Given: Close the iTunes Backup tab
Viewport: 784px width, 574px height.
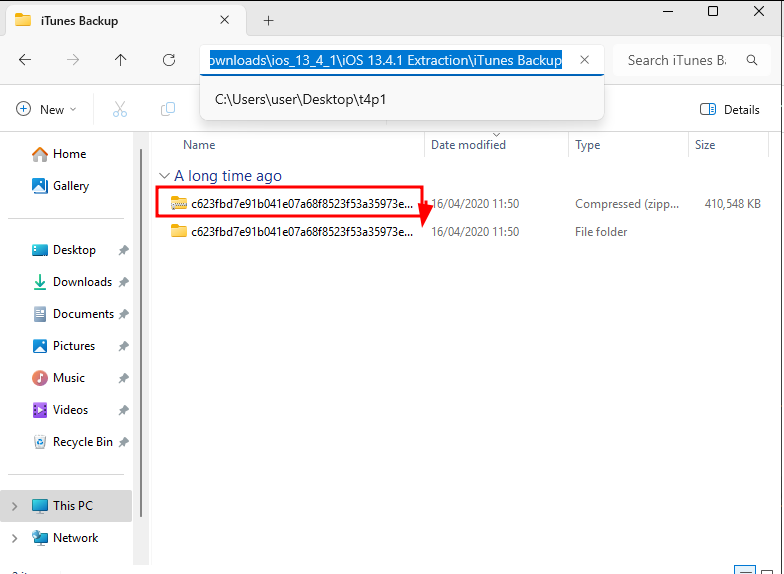Looking at the screenshot, I should [224, 20].
